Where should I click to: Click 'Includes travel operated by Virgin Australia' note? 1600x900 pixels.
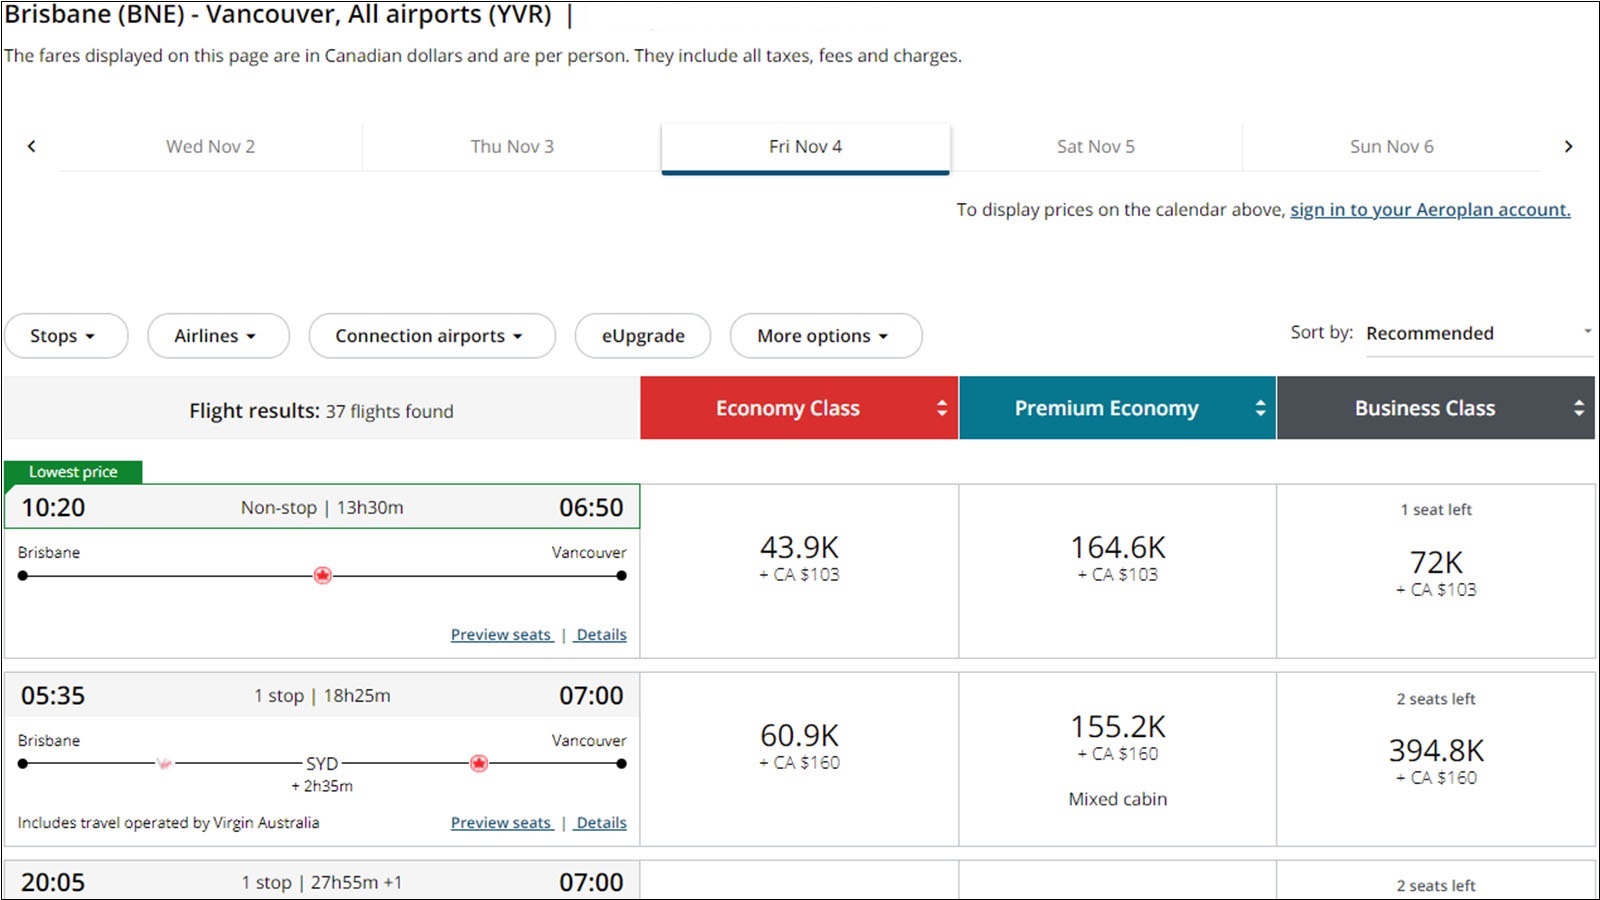coord(168,823)
